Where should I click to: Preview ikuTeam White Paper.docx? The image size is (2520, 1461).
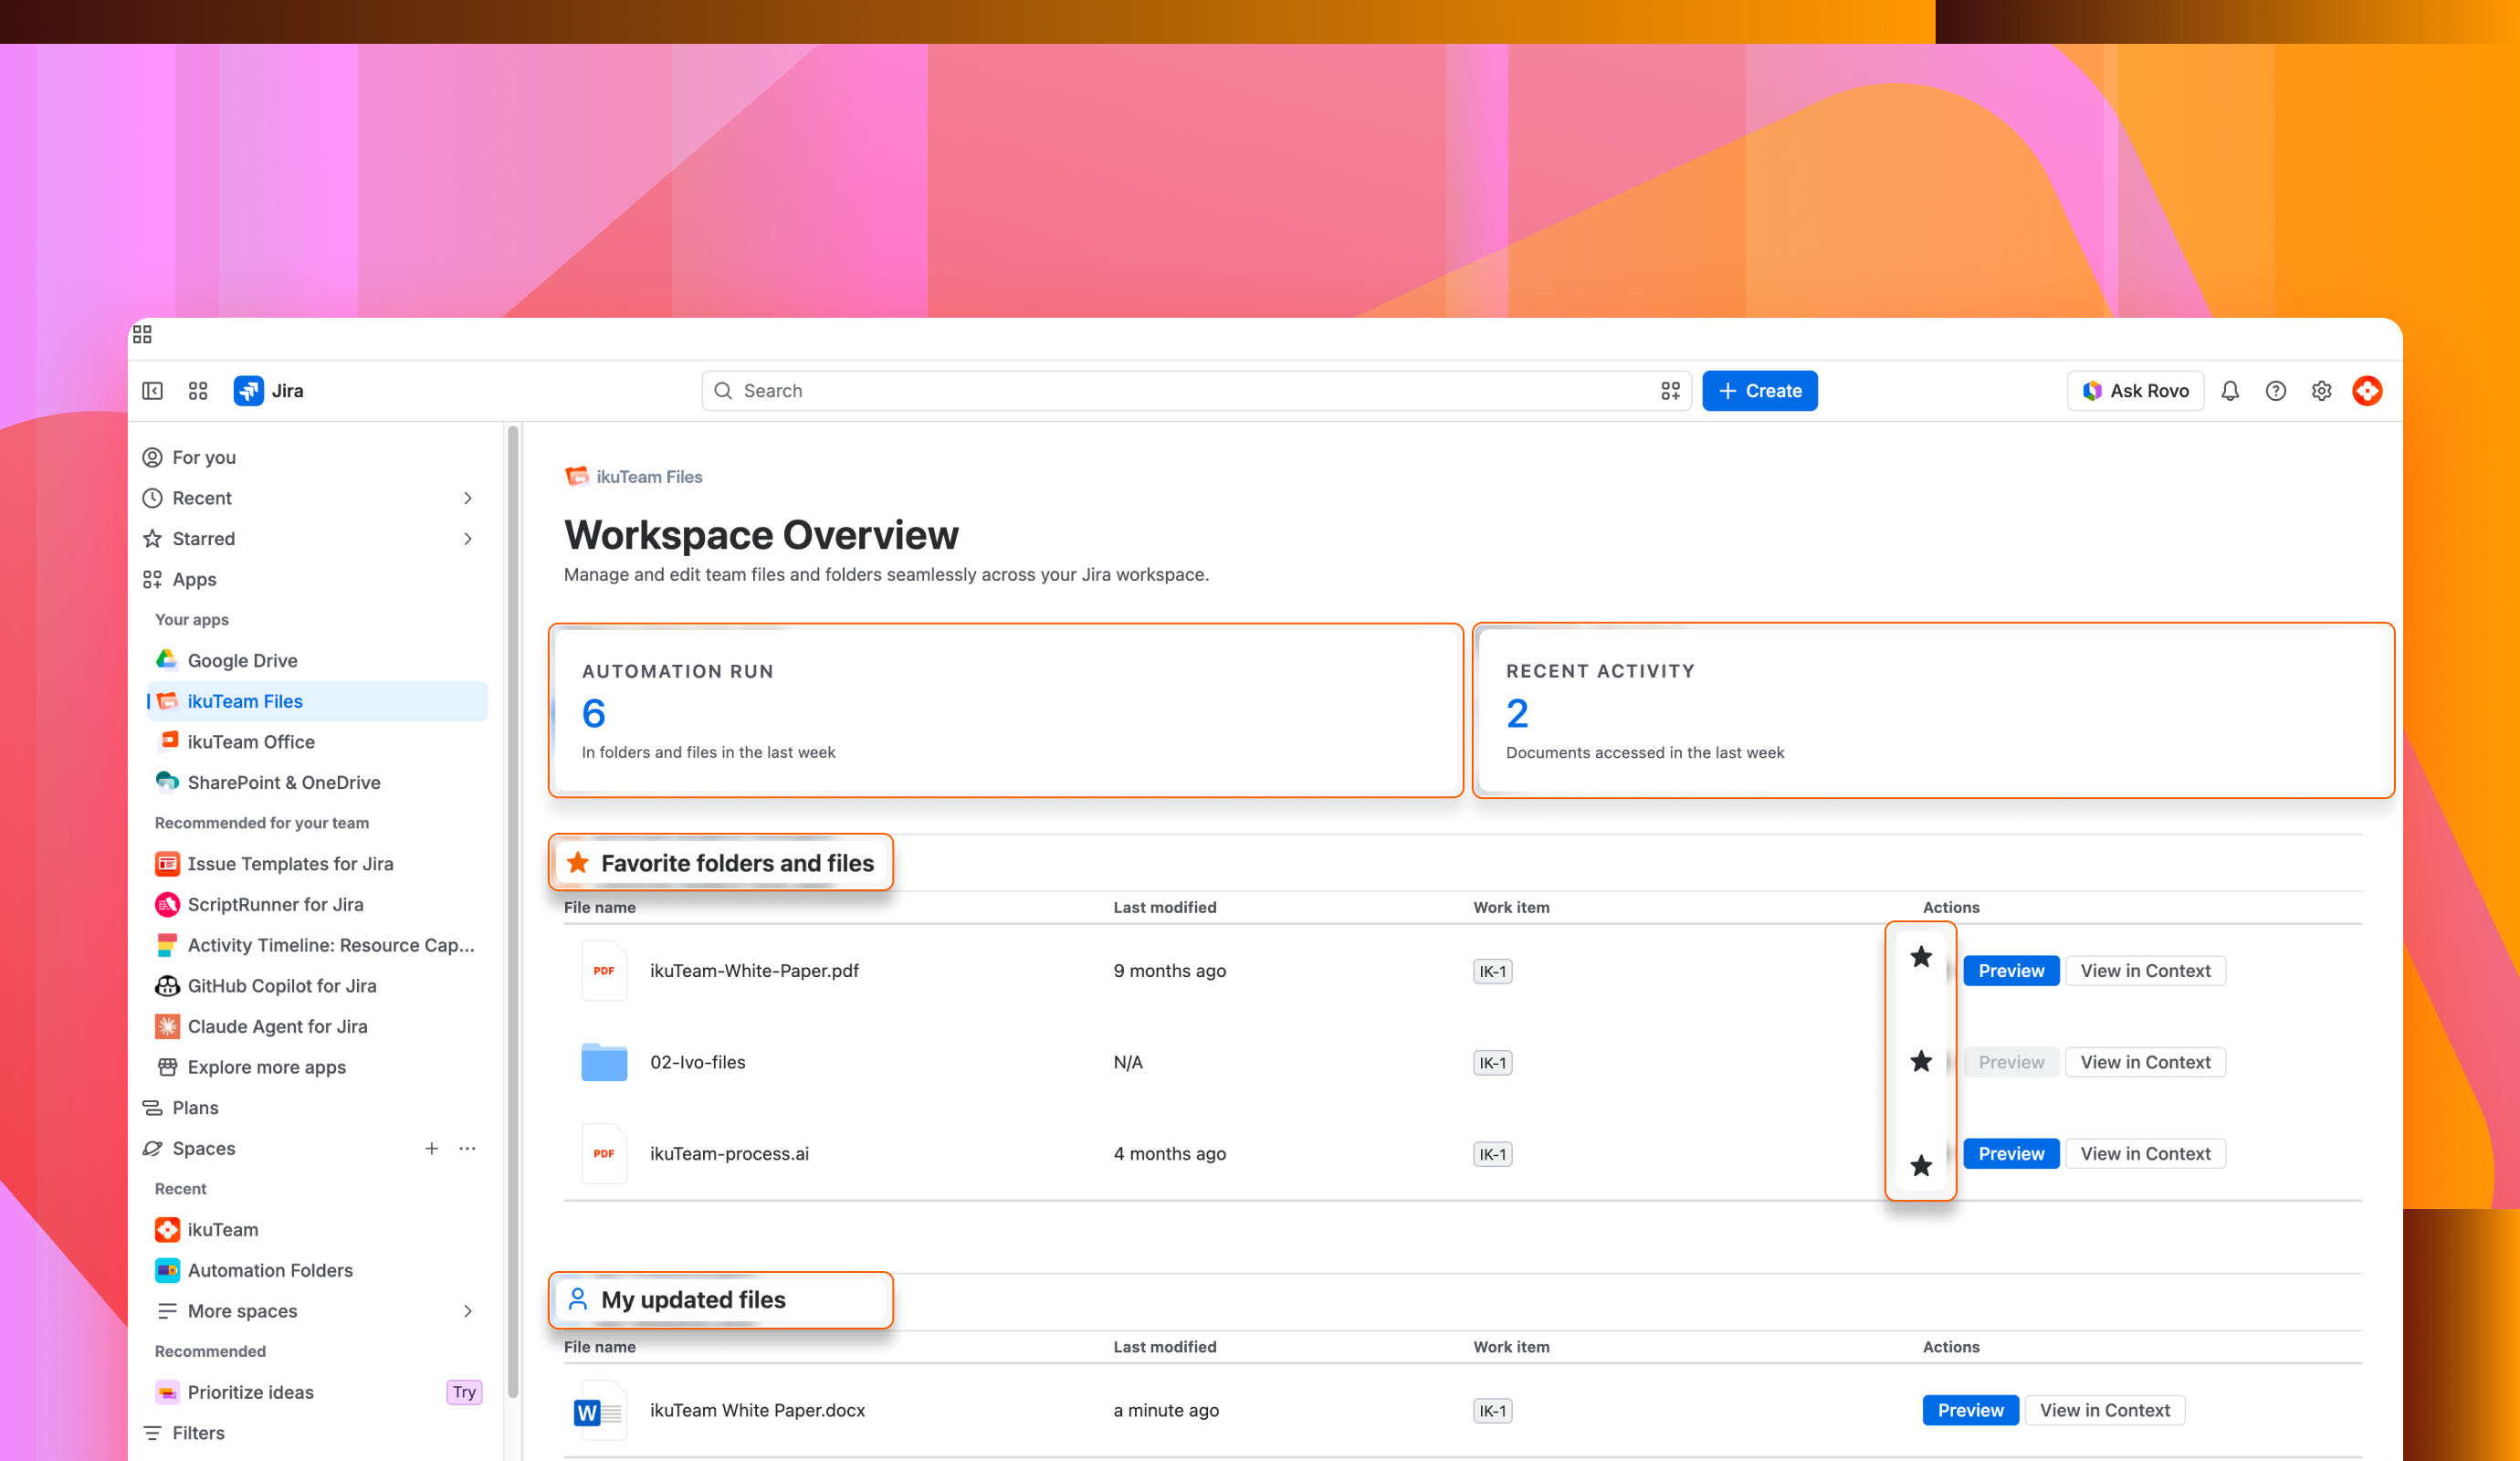pos(1970,1410)
